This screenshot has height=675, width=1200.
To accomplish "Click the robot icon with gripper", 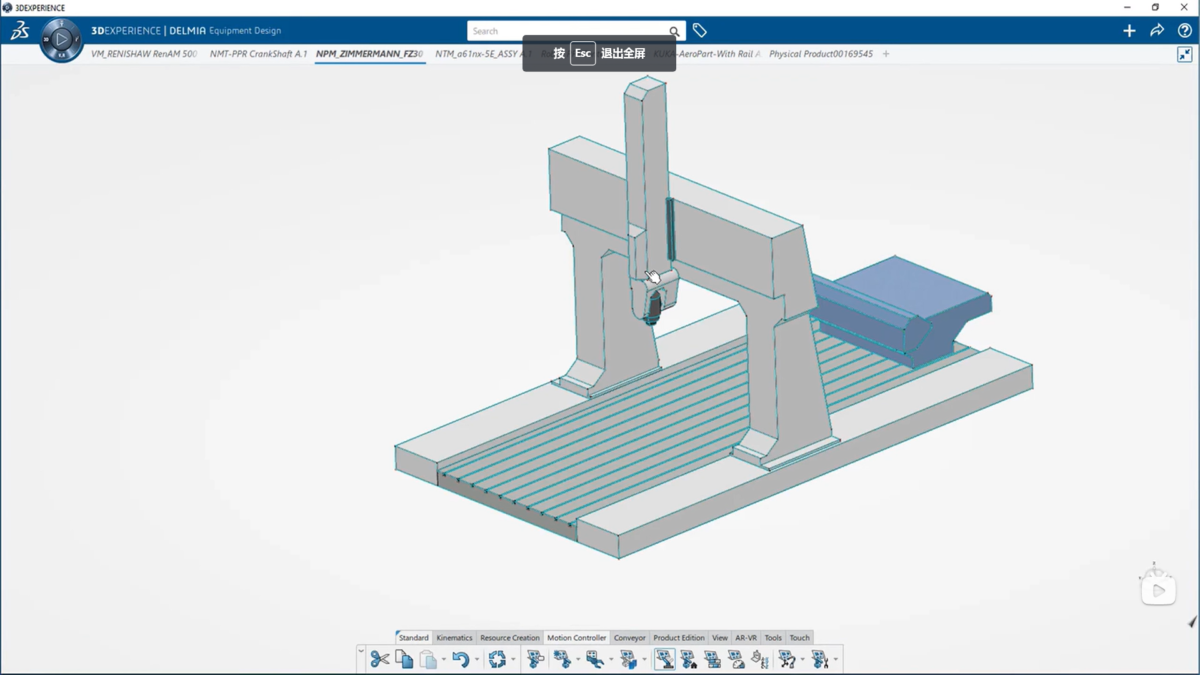I will click(595, 659).
